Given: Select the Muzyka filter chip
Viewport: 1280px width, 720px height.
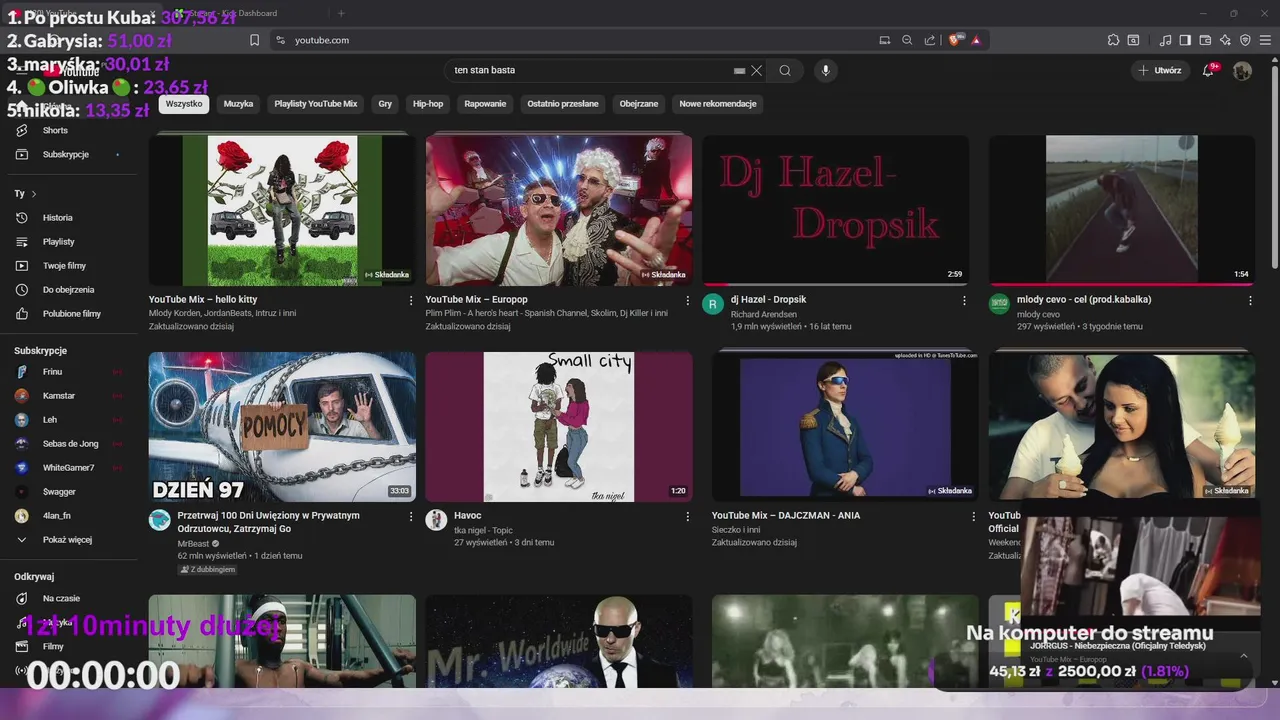Looking at the screenshot, I should [x=238, y=104].
